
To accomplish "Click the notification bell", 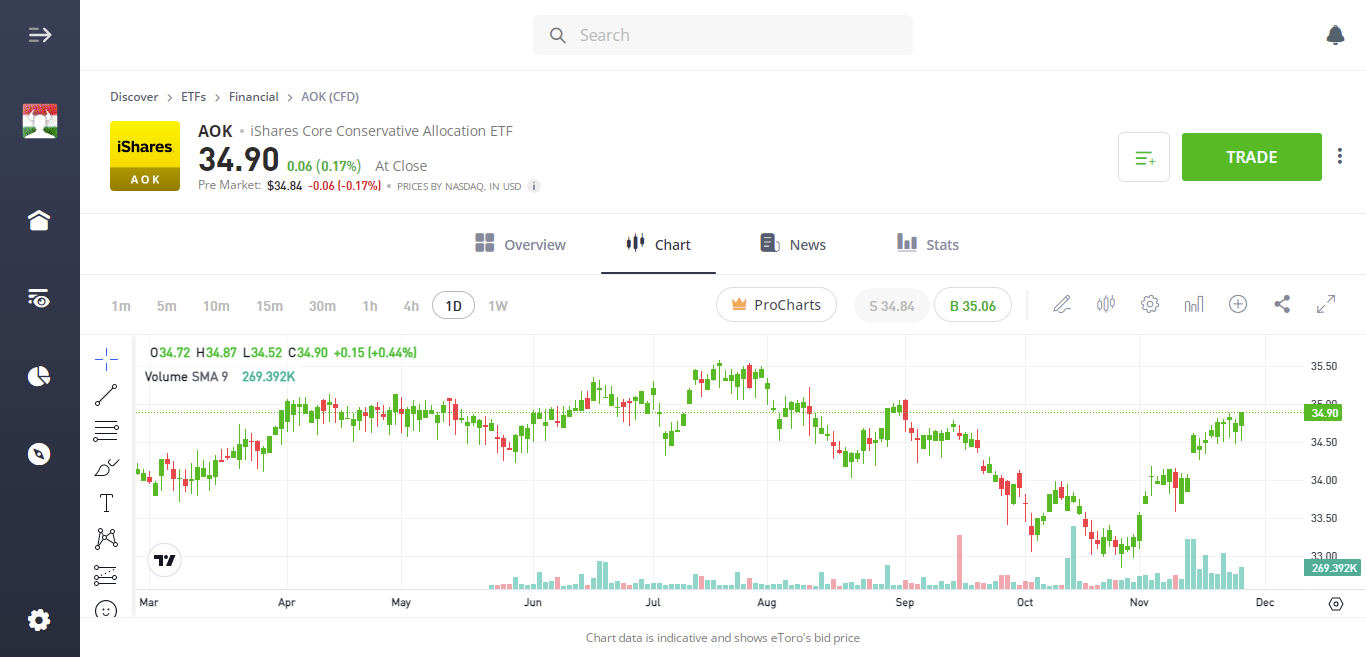I will (1335, 34).
